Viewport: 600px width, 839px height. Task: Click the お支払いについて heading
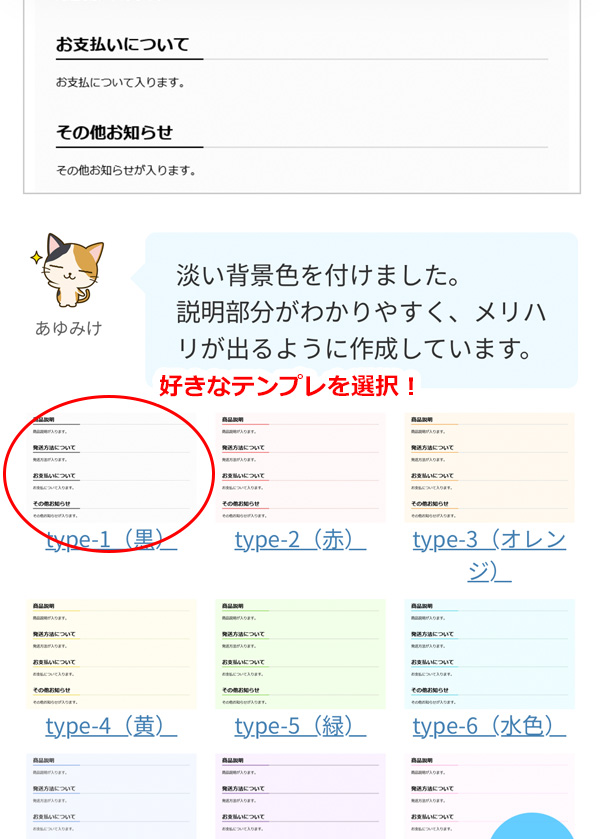123,44
